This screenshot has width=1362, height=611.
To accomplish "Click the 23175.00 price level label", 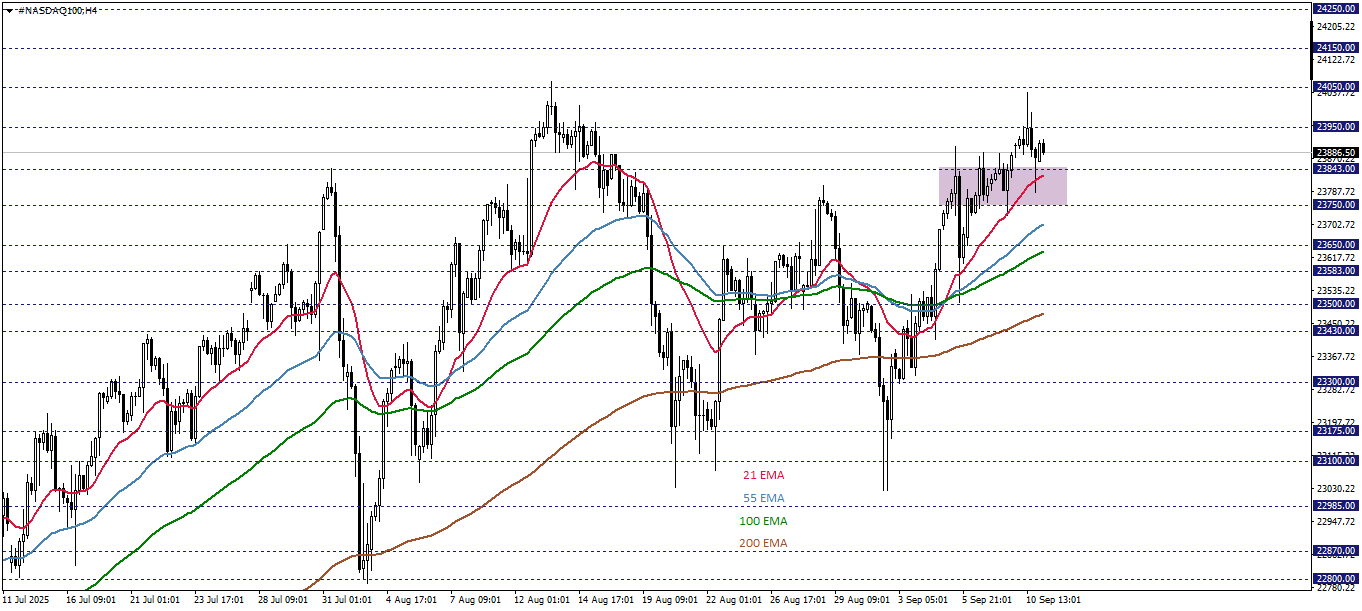I will point(1336,431).
